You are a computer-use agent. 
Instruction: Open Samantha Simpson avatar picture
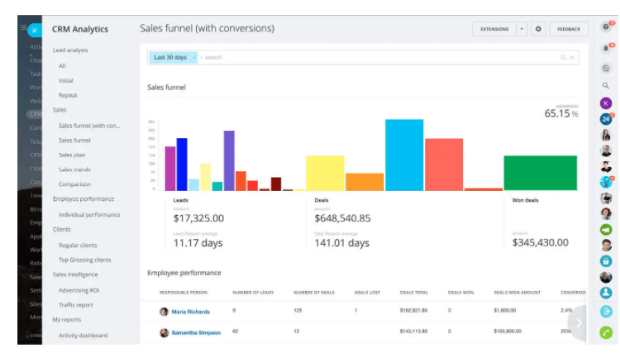click(x=164, y=333)
